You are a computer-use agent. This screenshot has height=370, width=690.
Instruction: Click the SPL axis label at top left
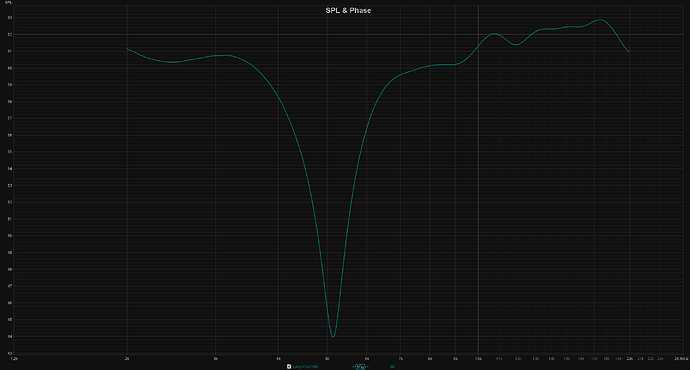pos(8,3)
